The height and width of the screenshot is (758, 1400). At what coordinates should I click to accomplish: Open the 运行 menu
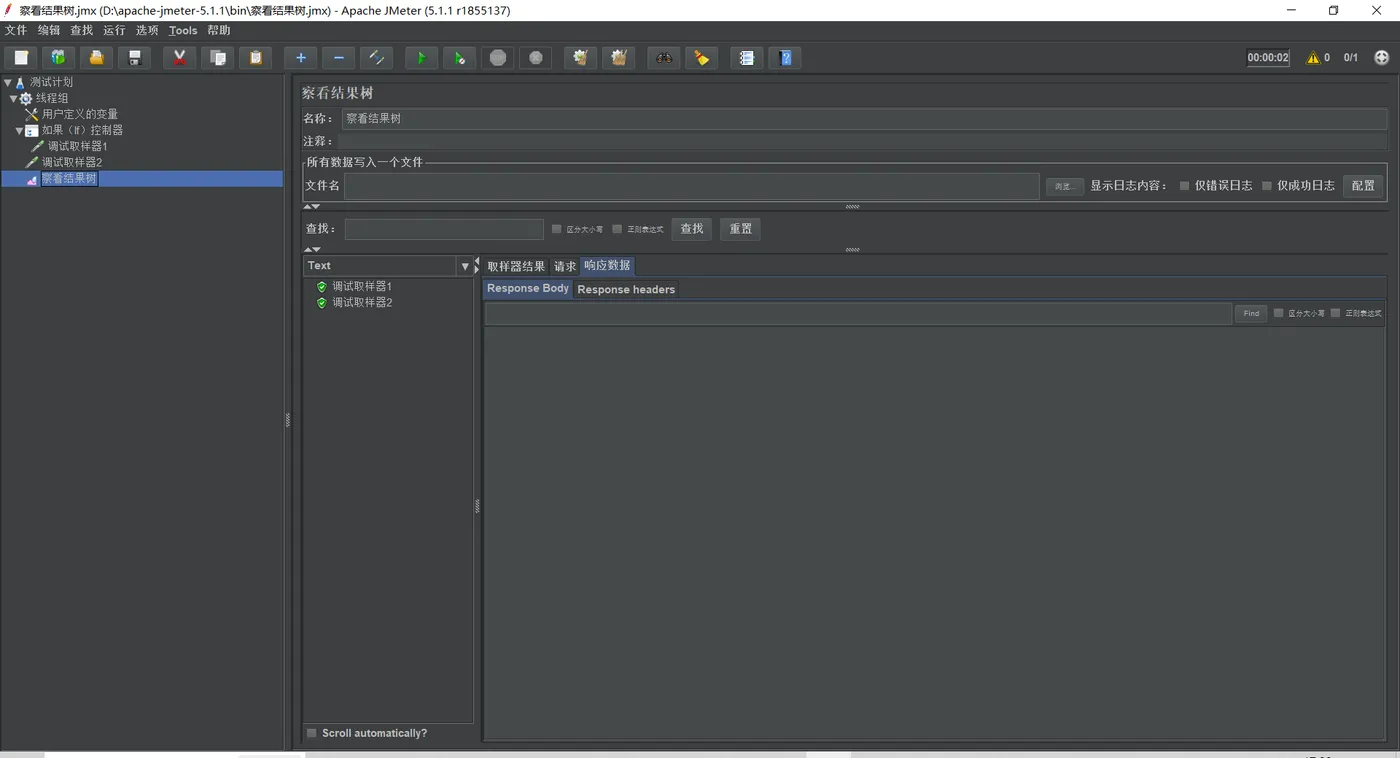114,31
